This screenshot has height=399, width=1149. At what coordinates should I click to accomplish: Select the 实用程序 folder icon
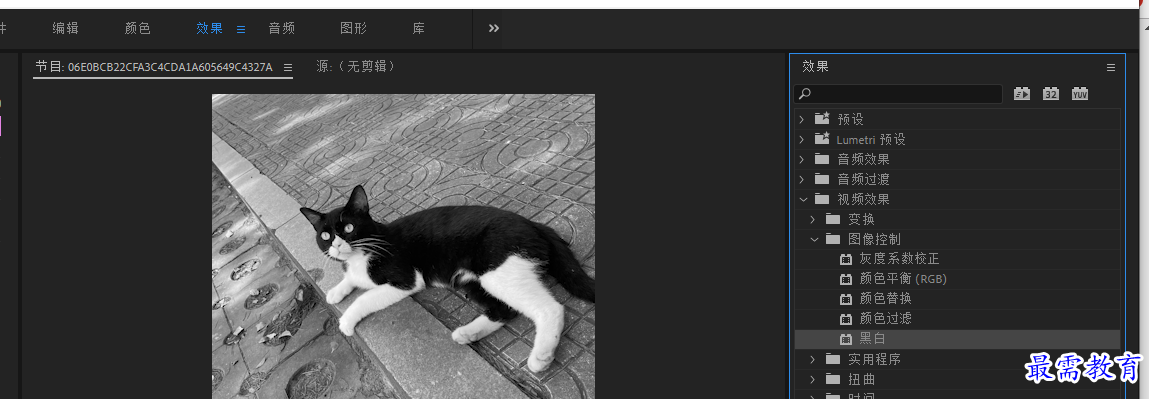832,359
